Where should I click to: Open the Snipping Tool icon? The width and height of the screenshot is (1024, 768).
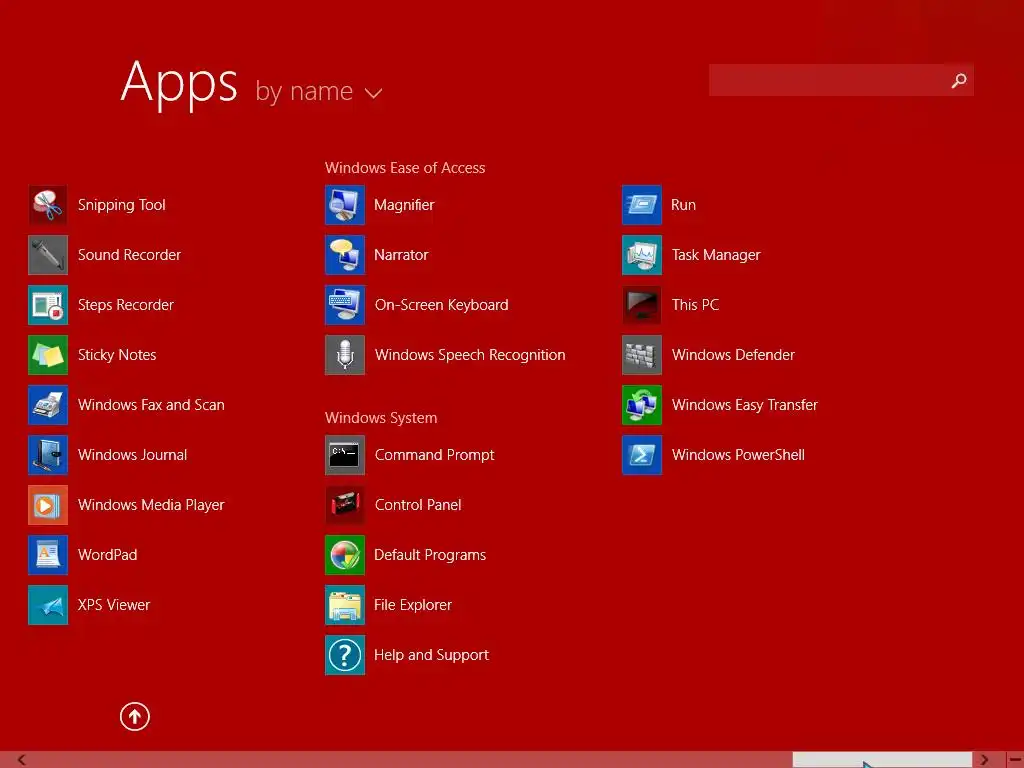48,205
